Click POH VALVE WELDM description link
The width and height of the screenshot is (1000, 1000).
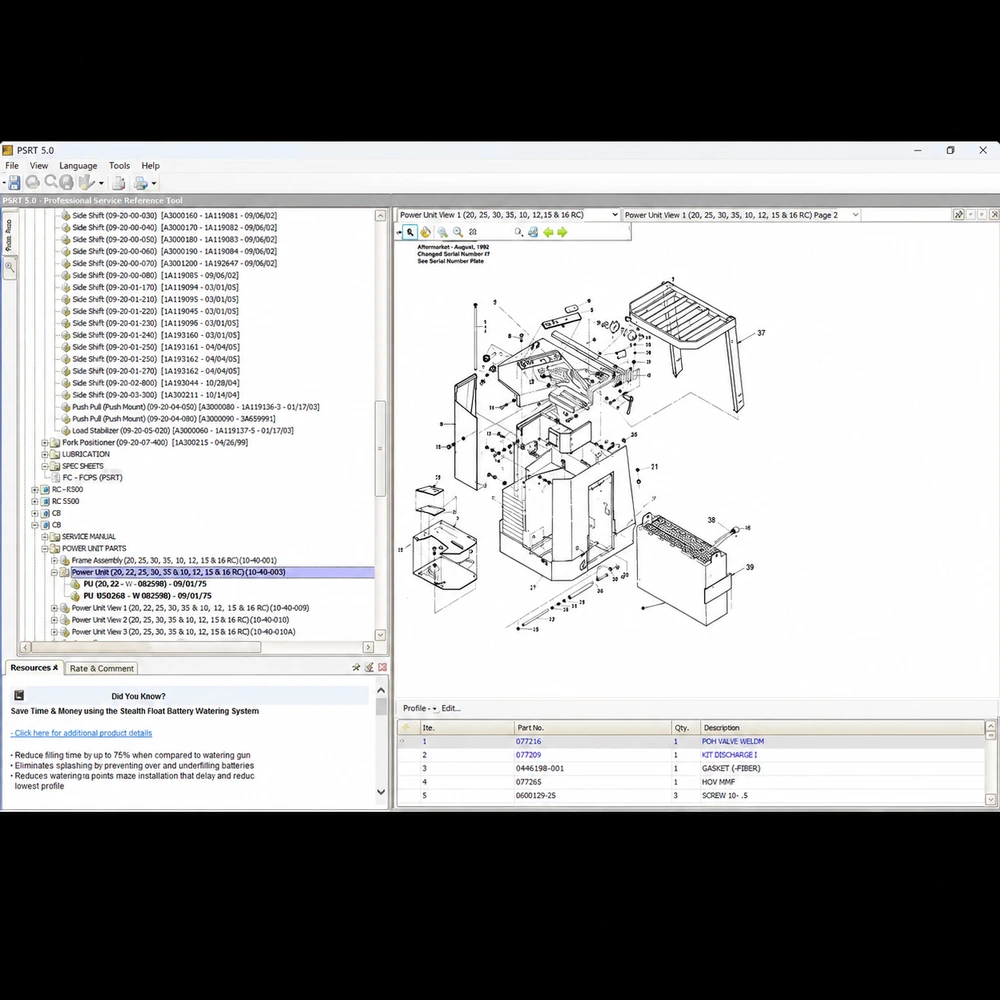(x=733, y=742)
